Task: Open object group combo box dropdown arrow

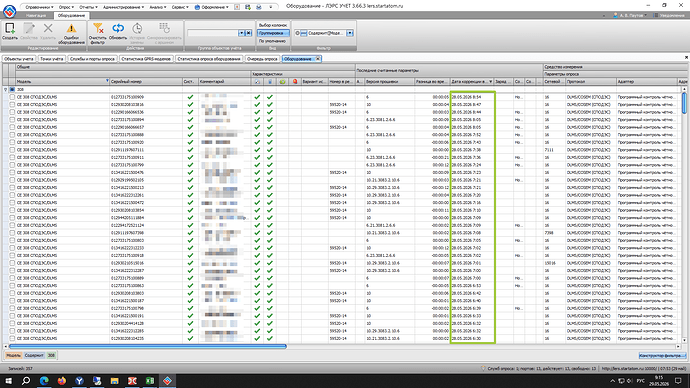Action: pos(241,33)
